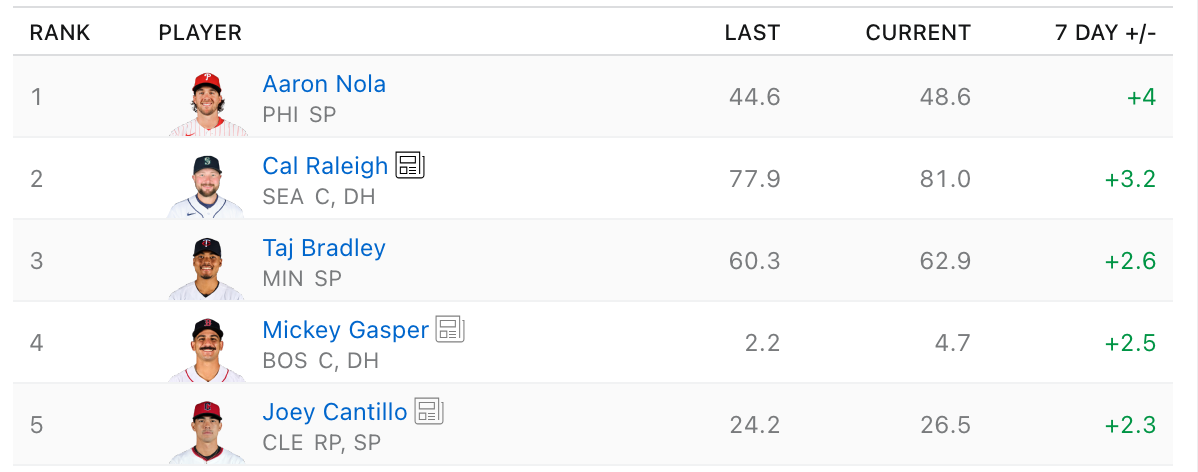Click Joey Cantillo's player headshot
The height and width of the screenshot is (472, 1198).
[206, 432]
